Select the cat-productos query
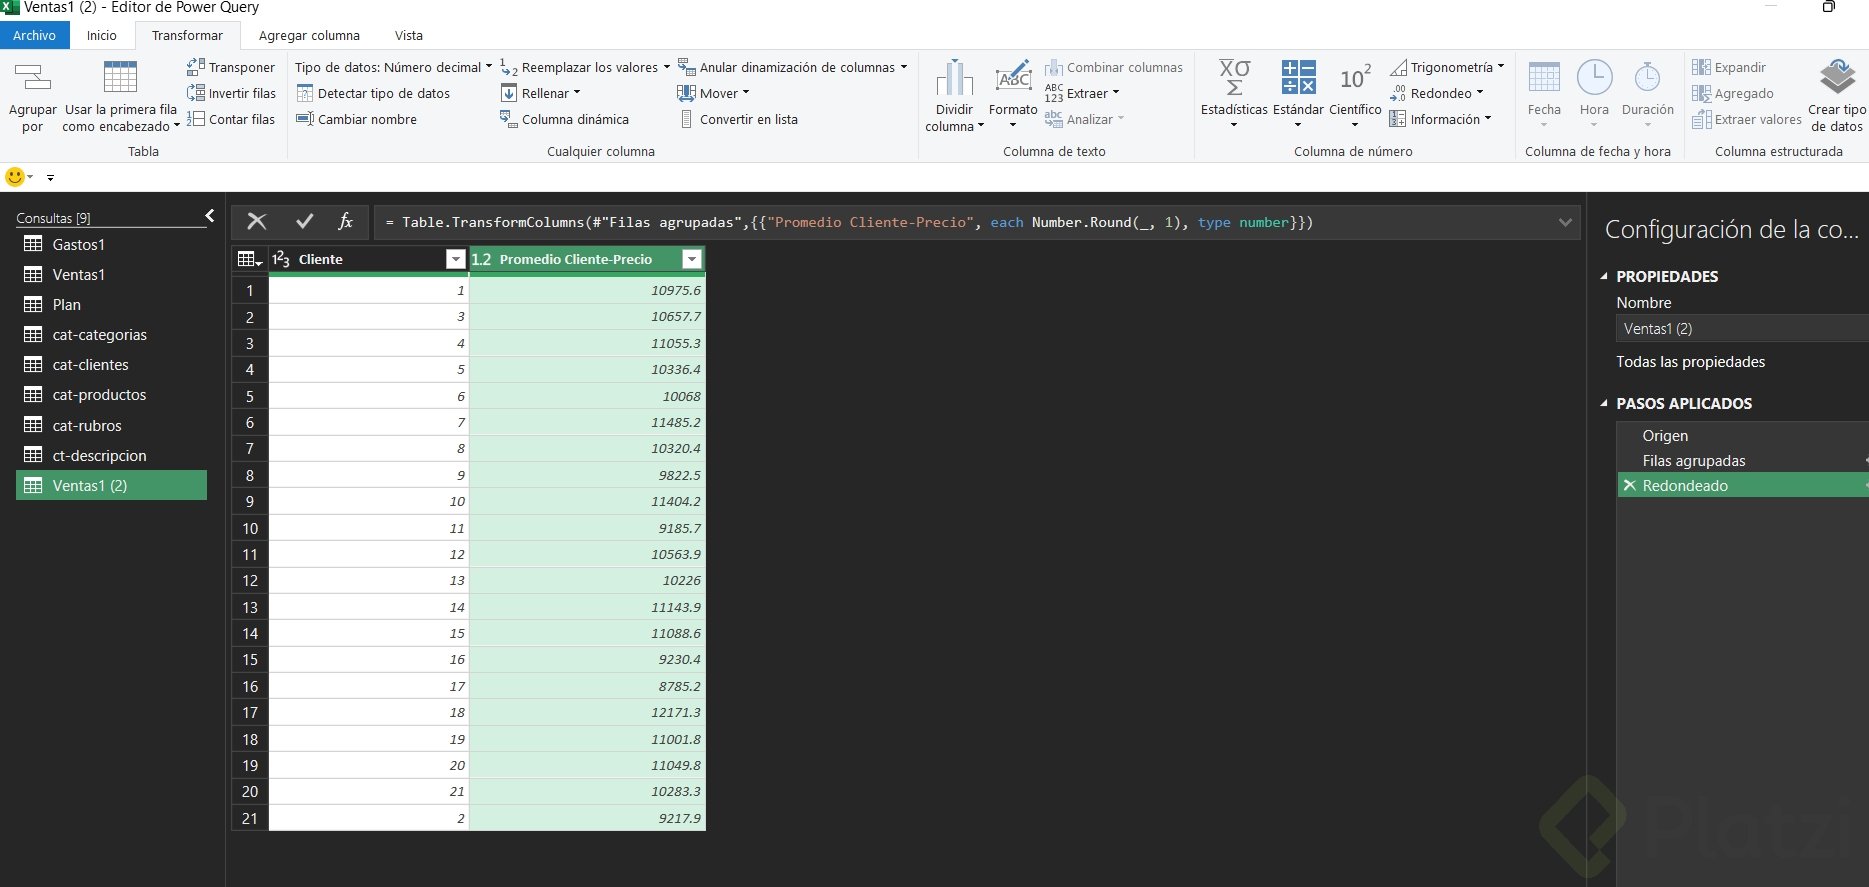The height and width of the screenshot is (887, 1869). point(99,395)
